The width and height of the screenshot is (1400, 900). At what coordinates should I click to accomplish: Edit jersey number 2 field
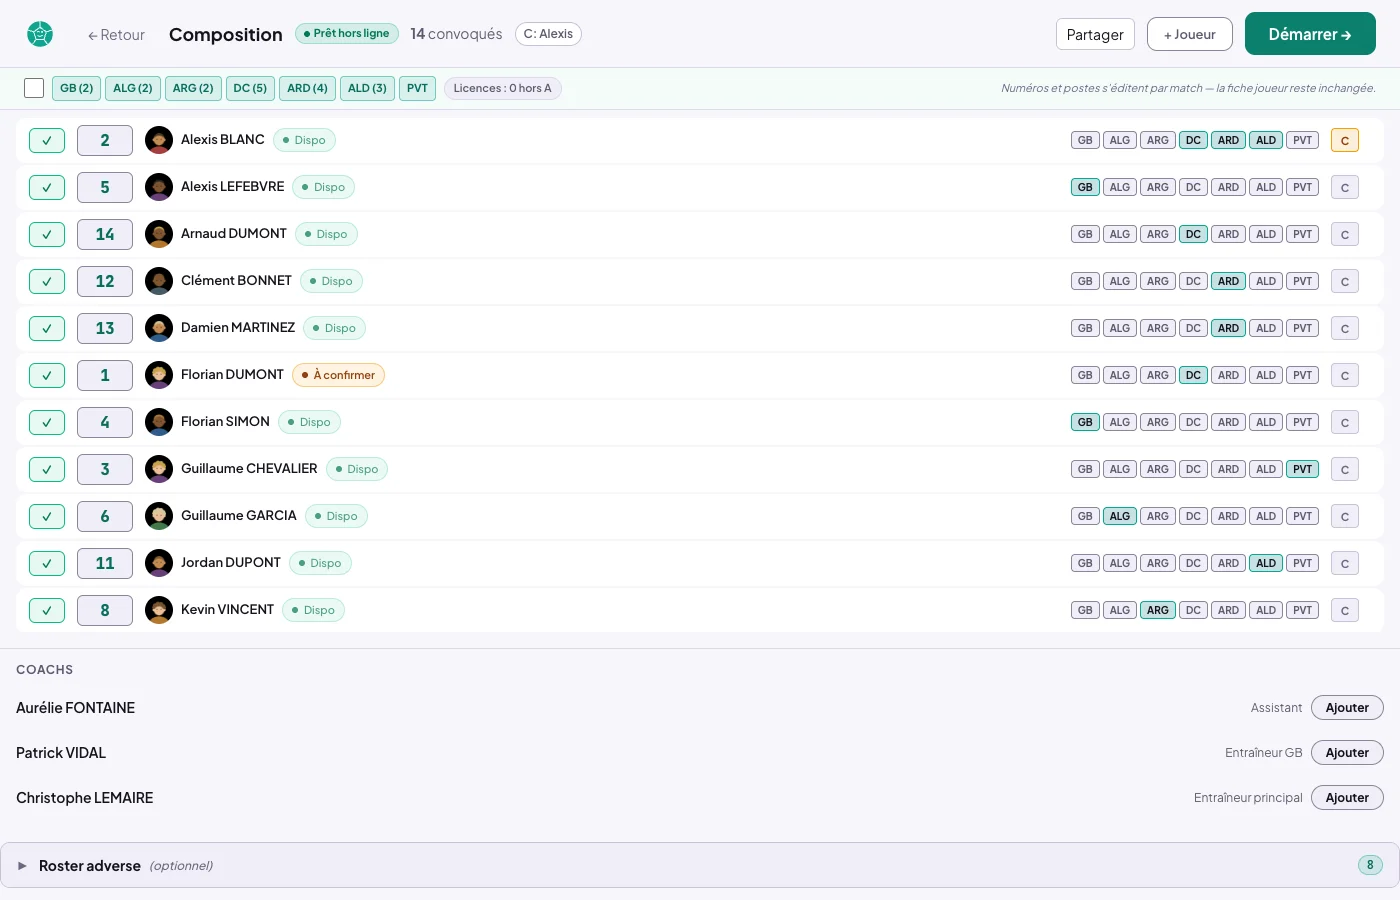click(x=105, y=140)
